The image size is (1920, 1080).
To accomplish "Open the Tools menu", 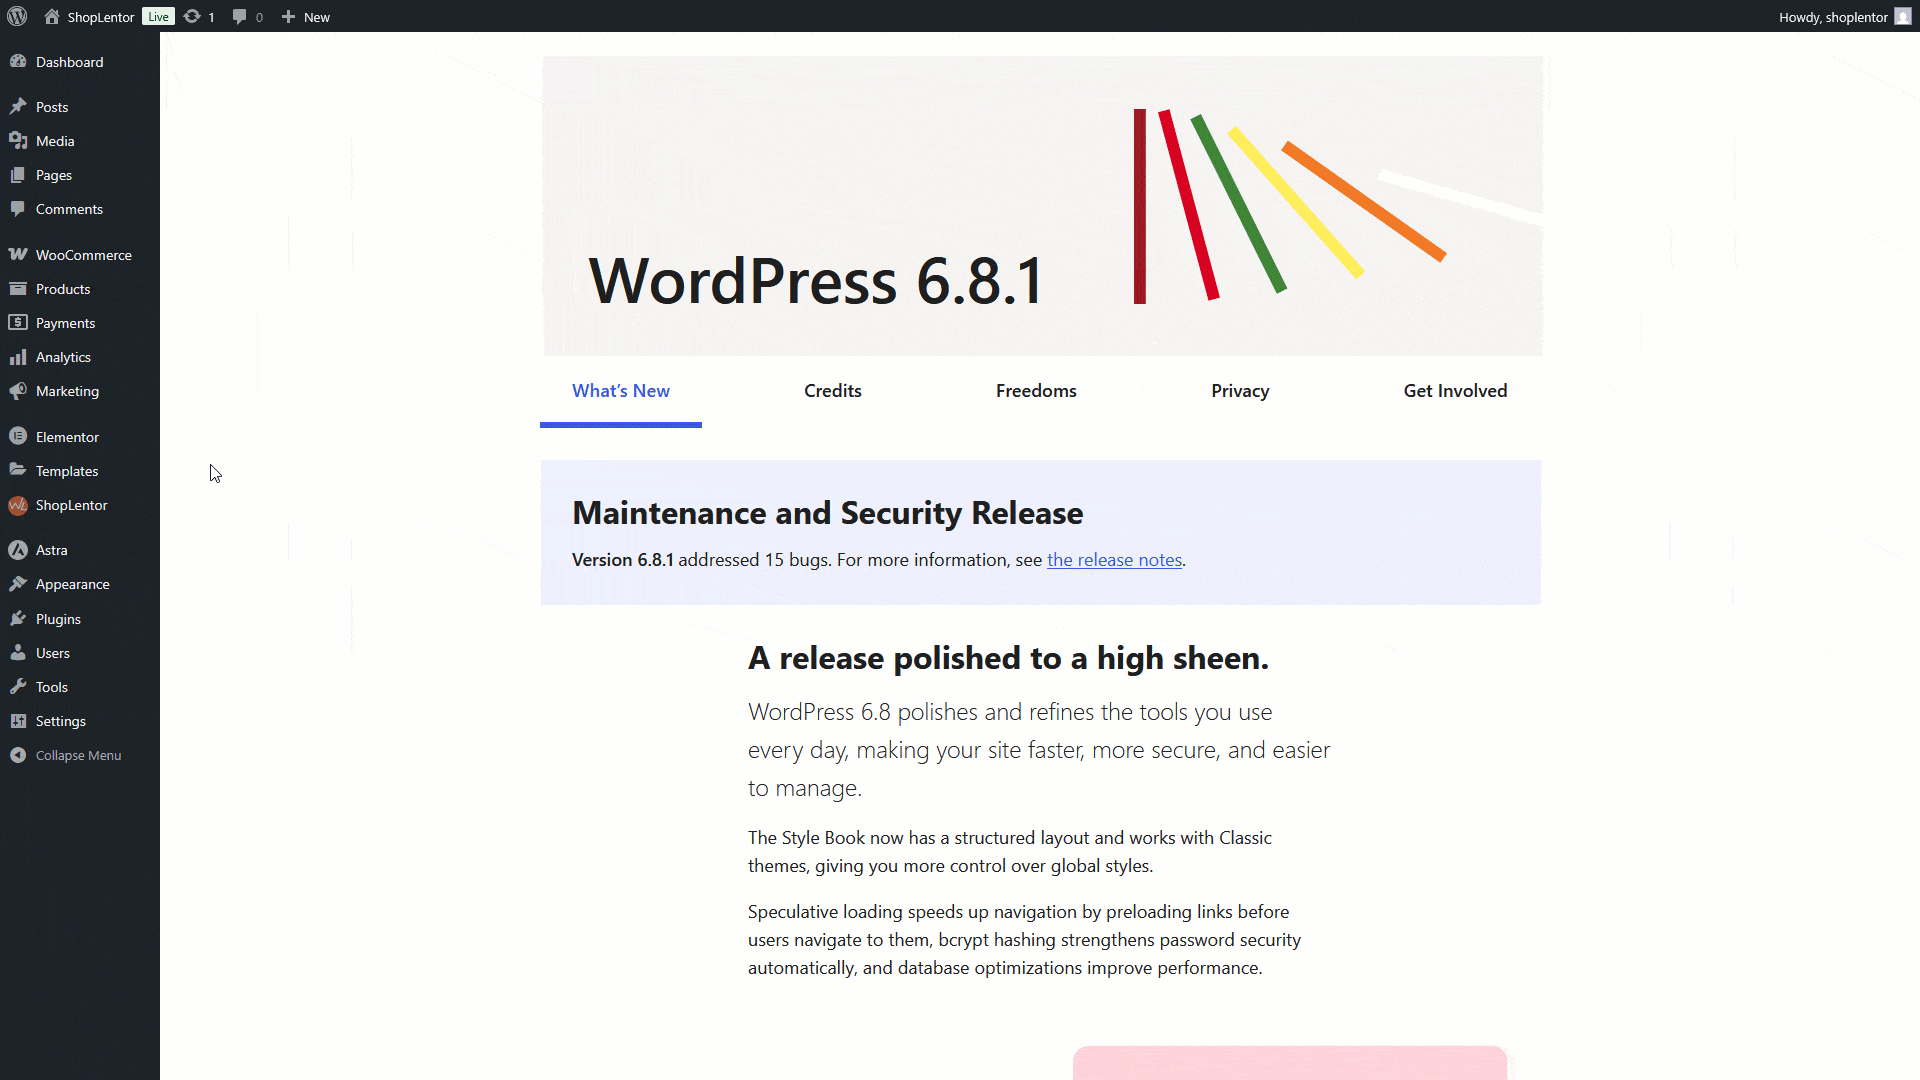I will 51,687.
